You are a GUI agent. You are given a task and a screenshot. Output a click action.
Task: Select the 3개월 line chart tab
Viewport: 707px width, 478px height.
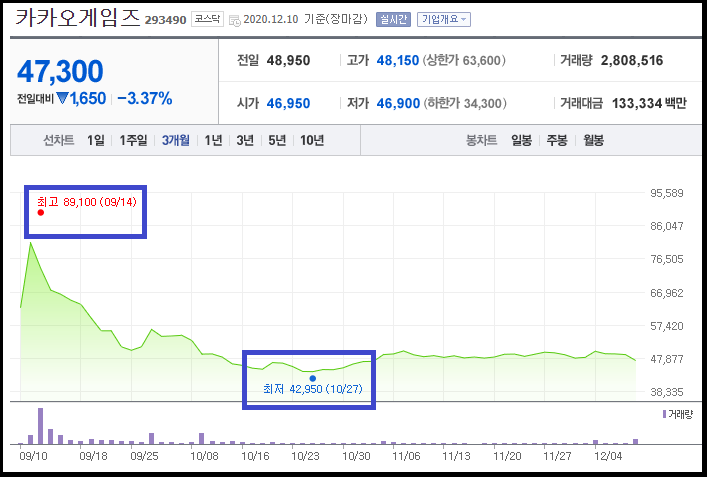176,140
